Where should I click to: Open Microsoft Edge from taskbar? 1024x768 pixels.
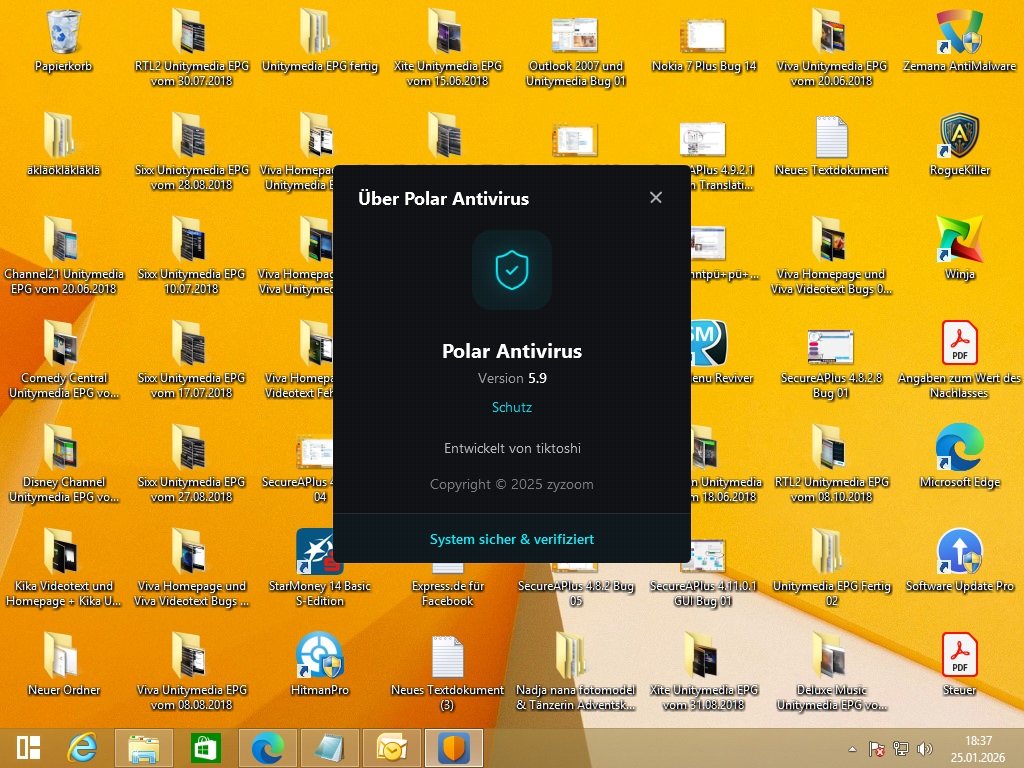pos(267,748)
